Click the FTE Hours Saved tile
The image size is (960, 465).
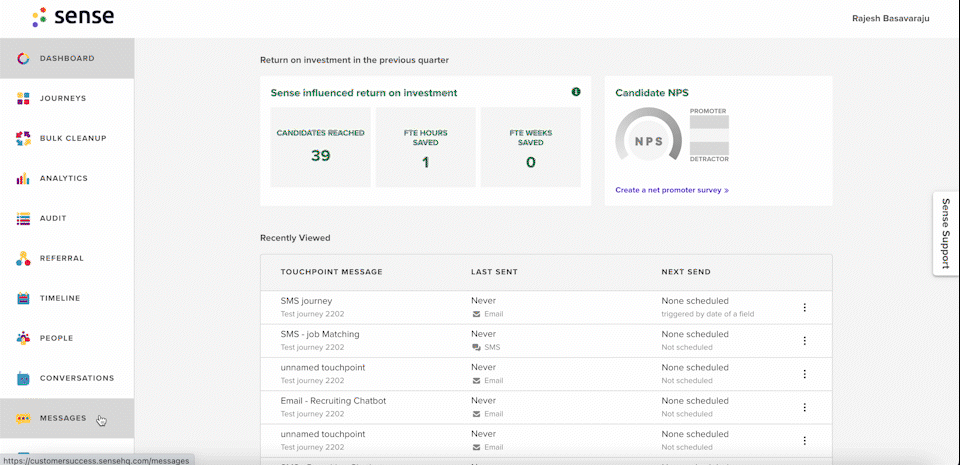pyautogui.click(x=426, y=147)
